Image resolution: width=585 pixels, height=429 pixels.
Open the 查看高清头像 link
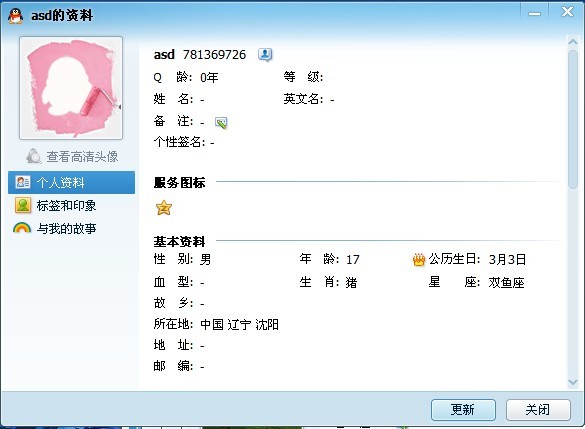pos(82,157)
